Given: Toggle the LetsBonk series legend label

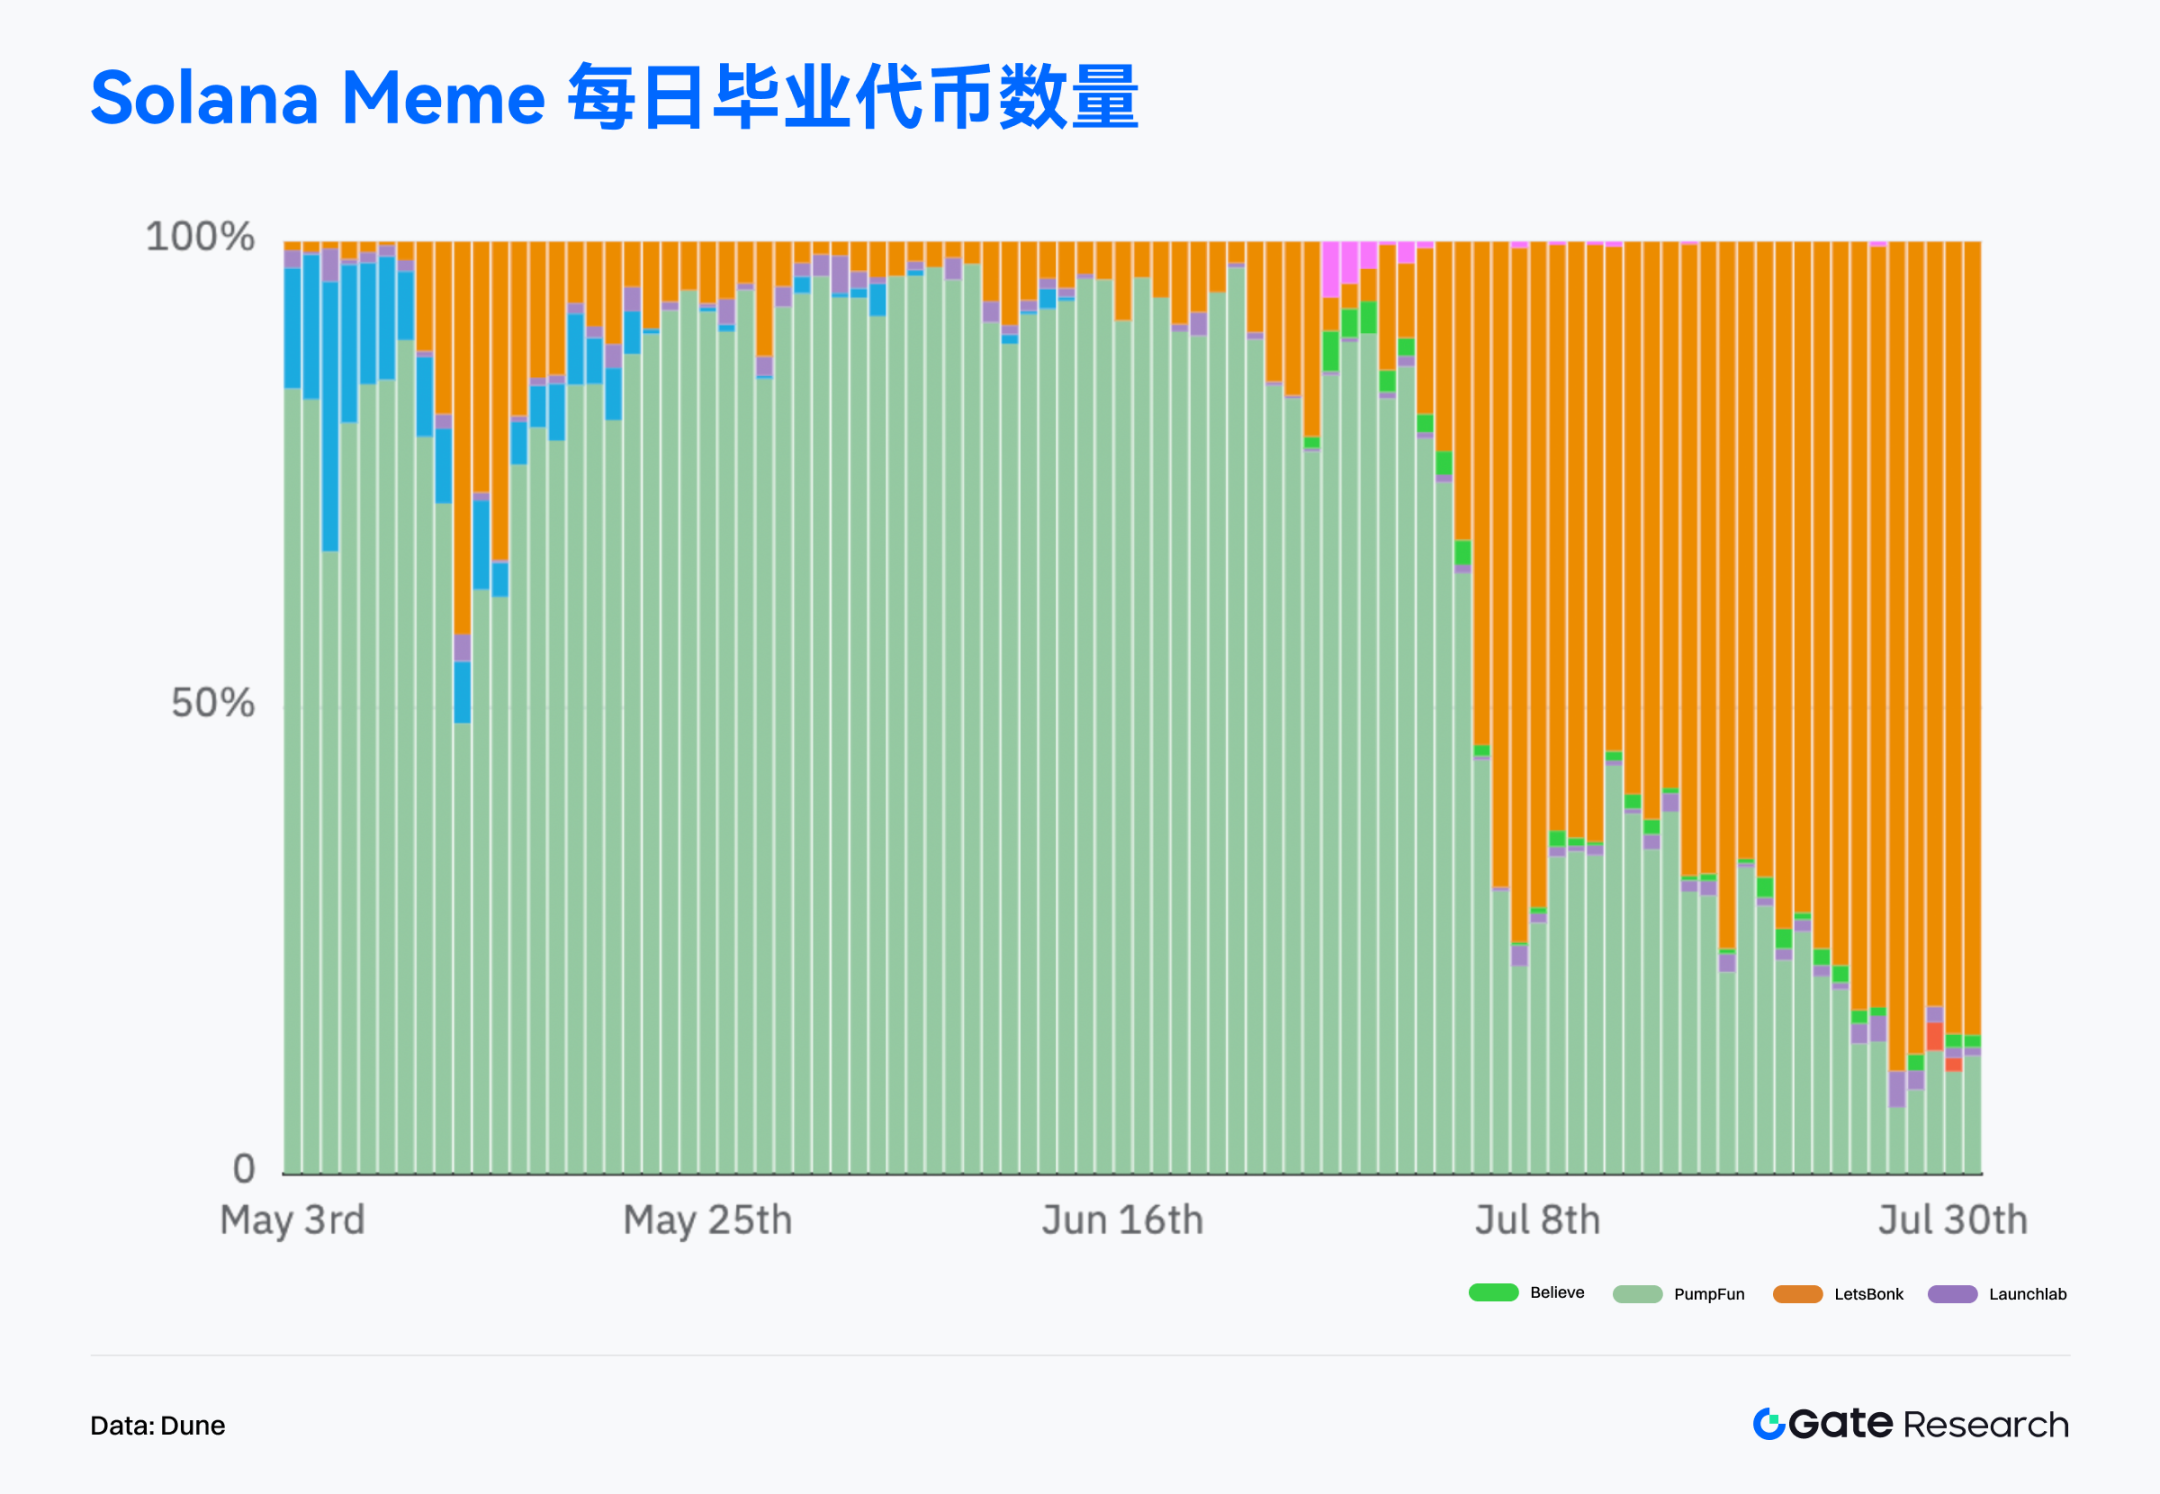Looking at the screenshot, I should tap(1868, 1294).
